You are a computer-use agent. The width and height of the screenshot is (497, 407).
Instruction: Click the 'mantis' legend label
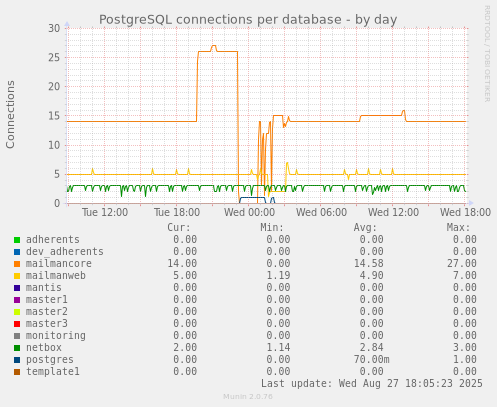click(44, 287)
